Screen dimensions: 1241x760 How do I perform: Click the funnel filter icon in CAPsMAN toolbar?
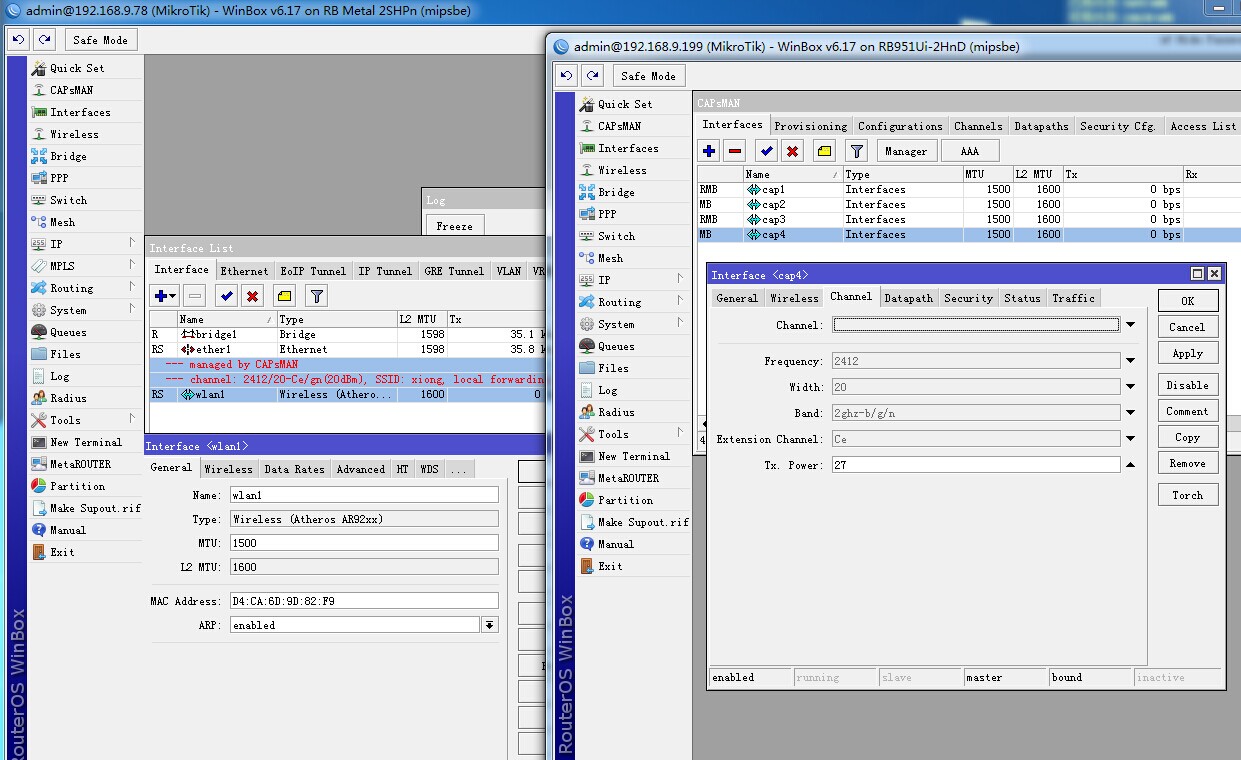[857, 151]
